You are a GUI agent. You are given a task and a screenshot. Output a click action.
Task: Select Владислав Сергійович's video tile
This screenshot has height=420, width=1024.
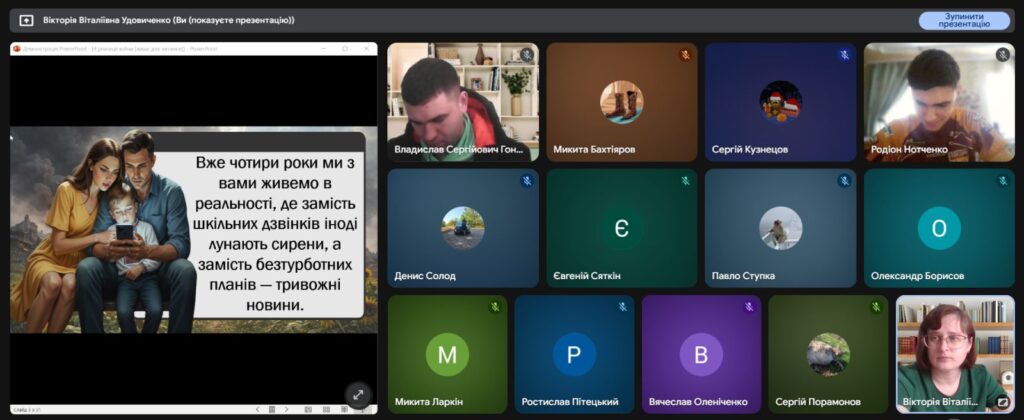(x=462, y=101)
